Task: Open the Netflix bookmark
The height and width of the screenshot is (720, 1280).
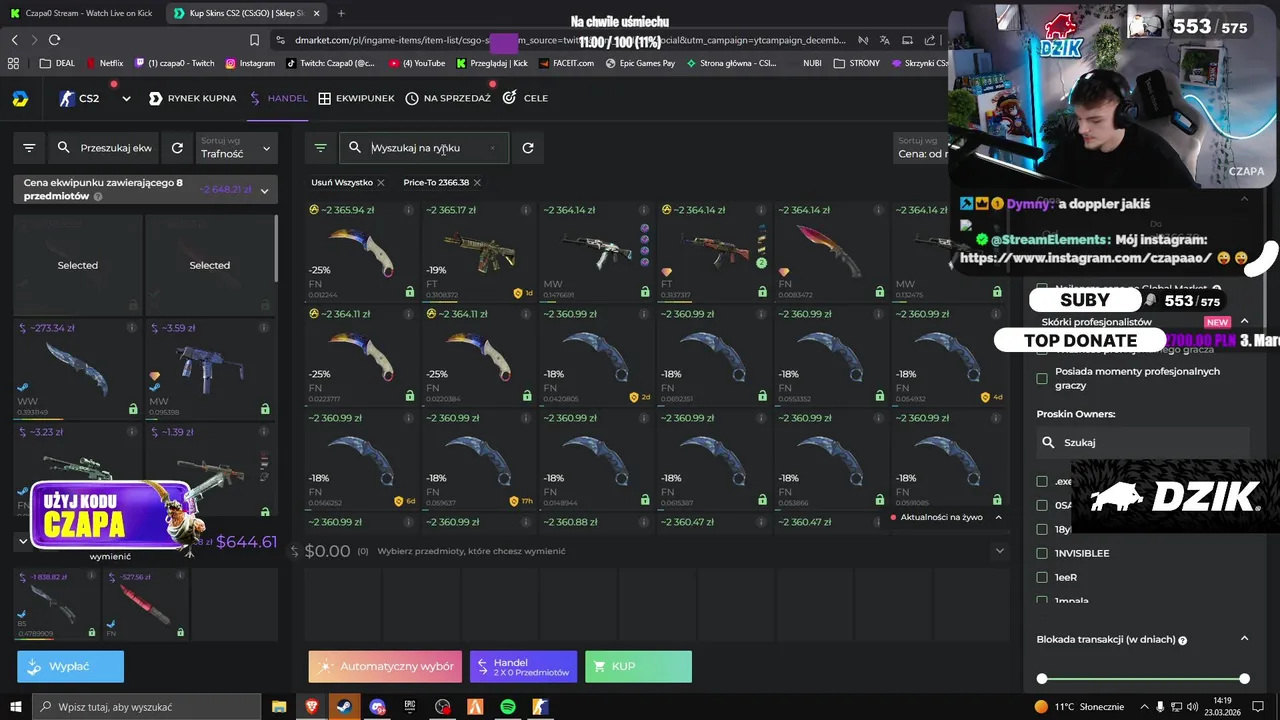Action: (x=104, y=63)
